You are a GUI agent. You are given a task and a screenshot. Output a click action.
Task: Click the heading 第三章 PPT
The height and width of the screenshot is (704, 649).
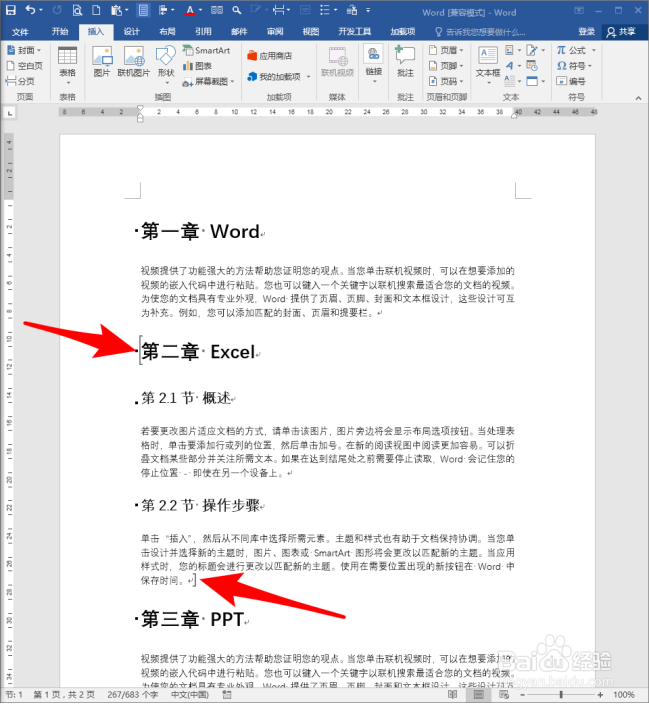tap(193, 620)
